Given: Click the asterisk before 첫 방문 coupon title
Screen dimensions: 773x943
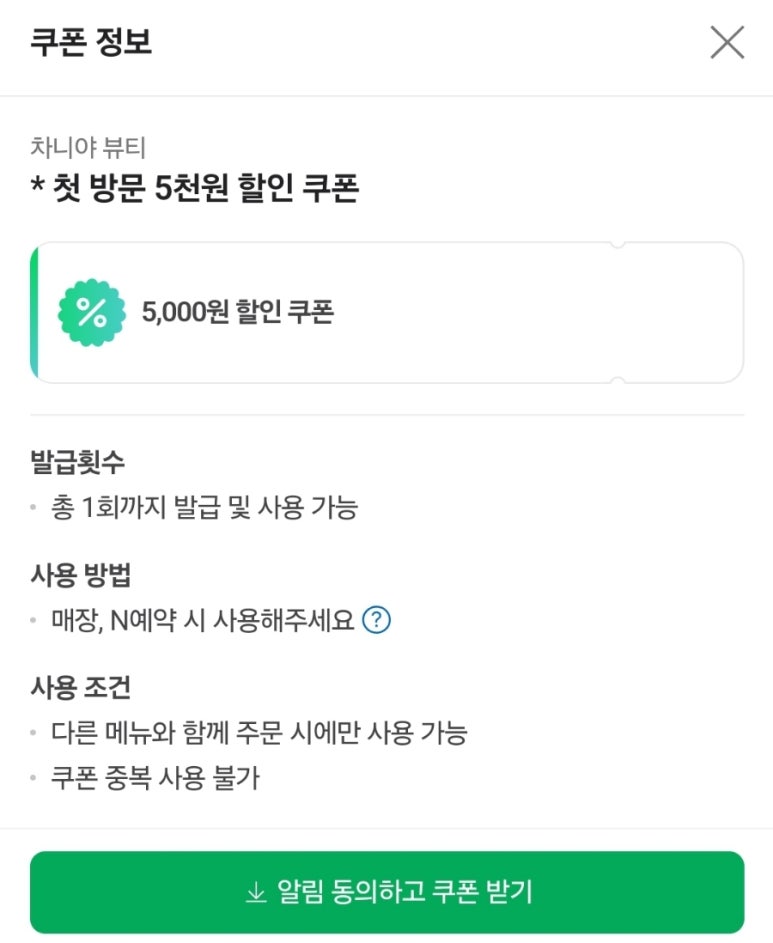Looking at the screenshot, I should pos(35,189).
